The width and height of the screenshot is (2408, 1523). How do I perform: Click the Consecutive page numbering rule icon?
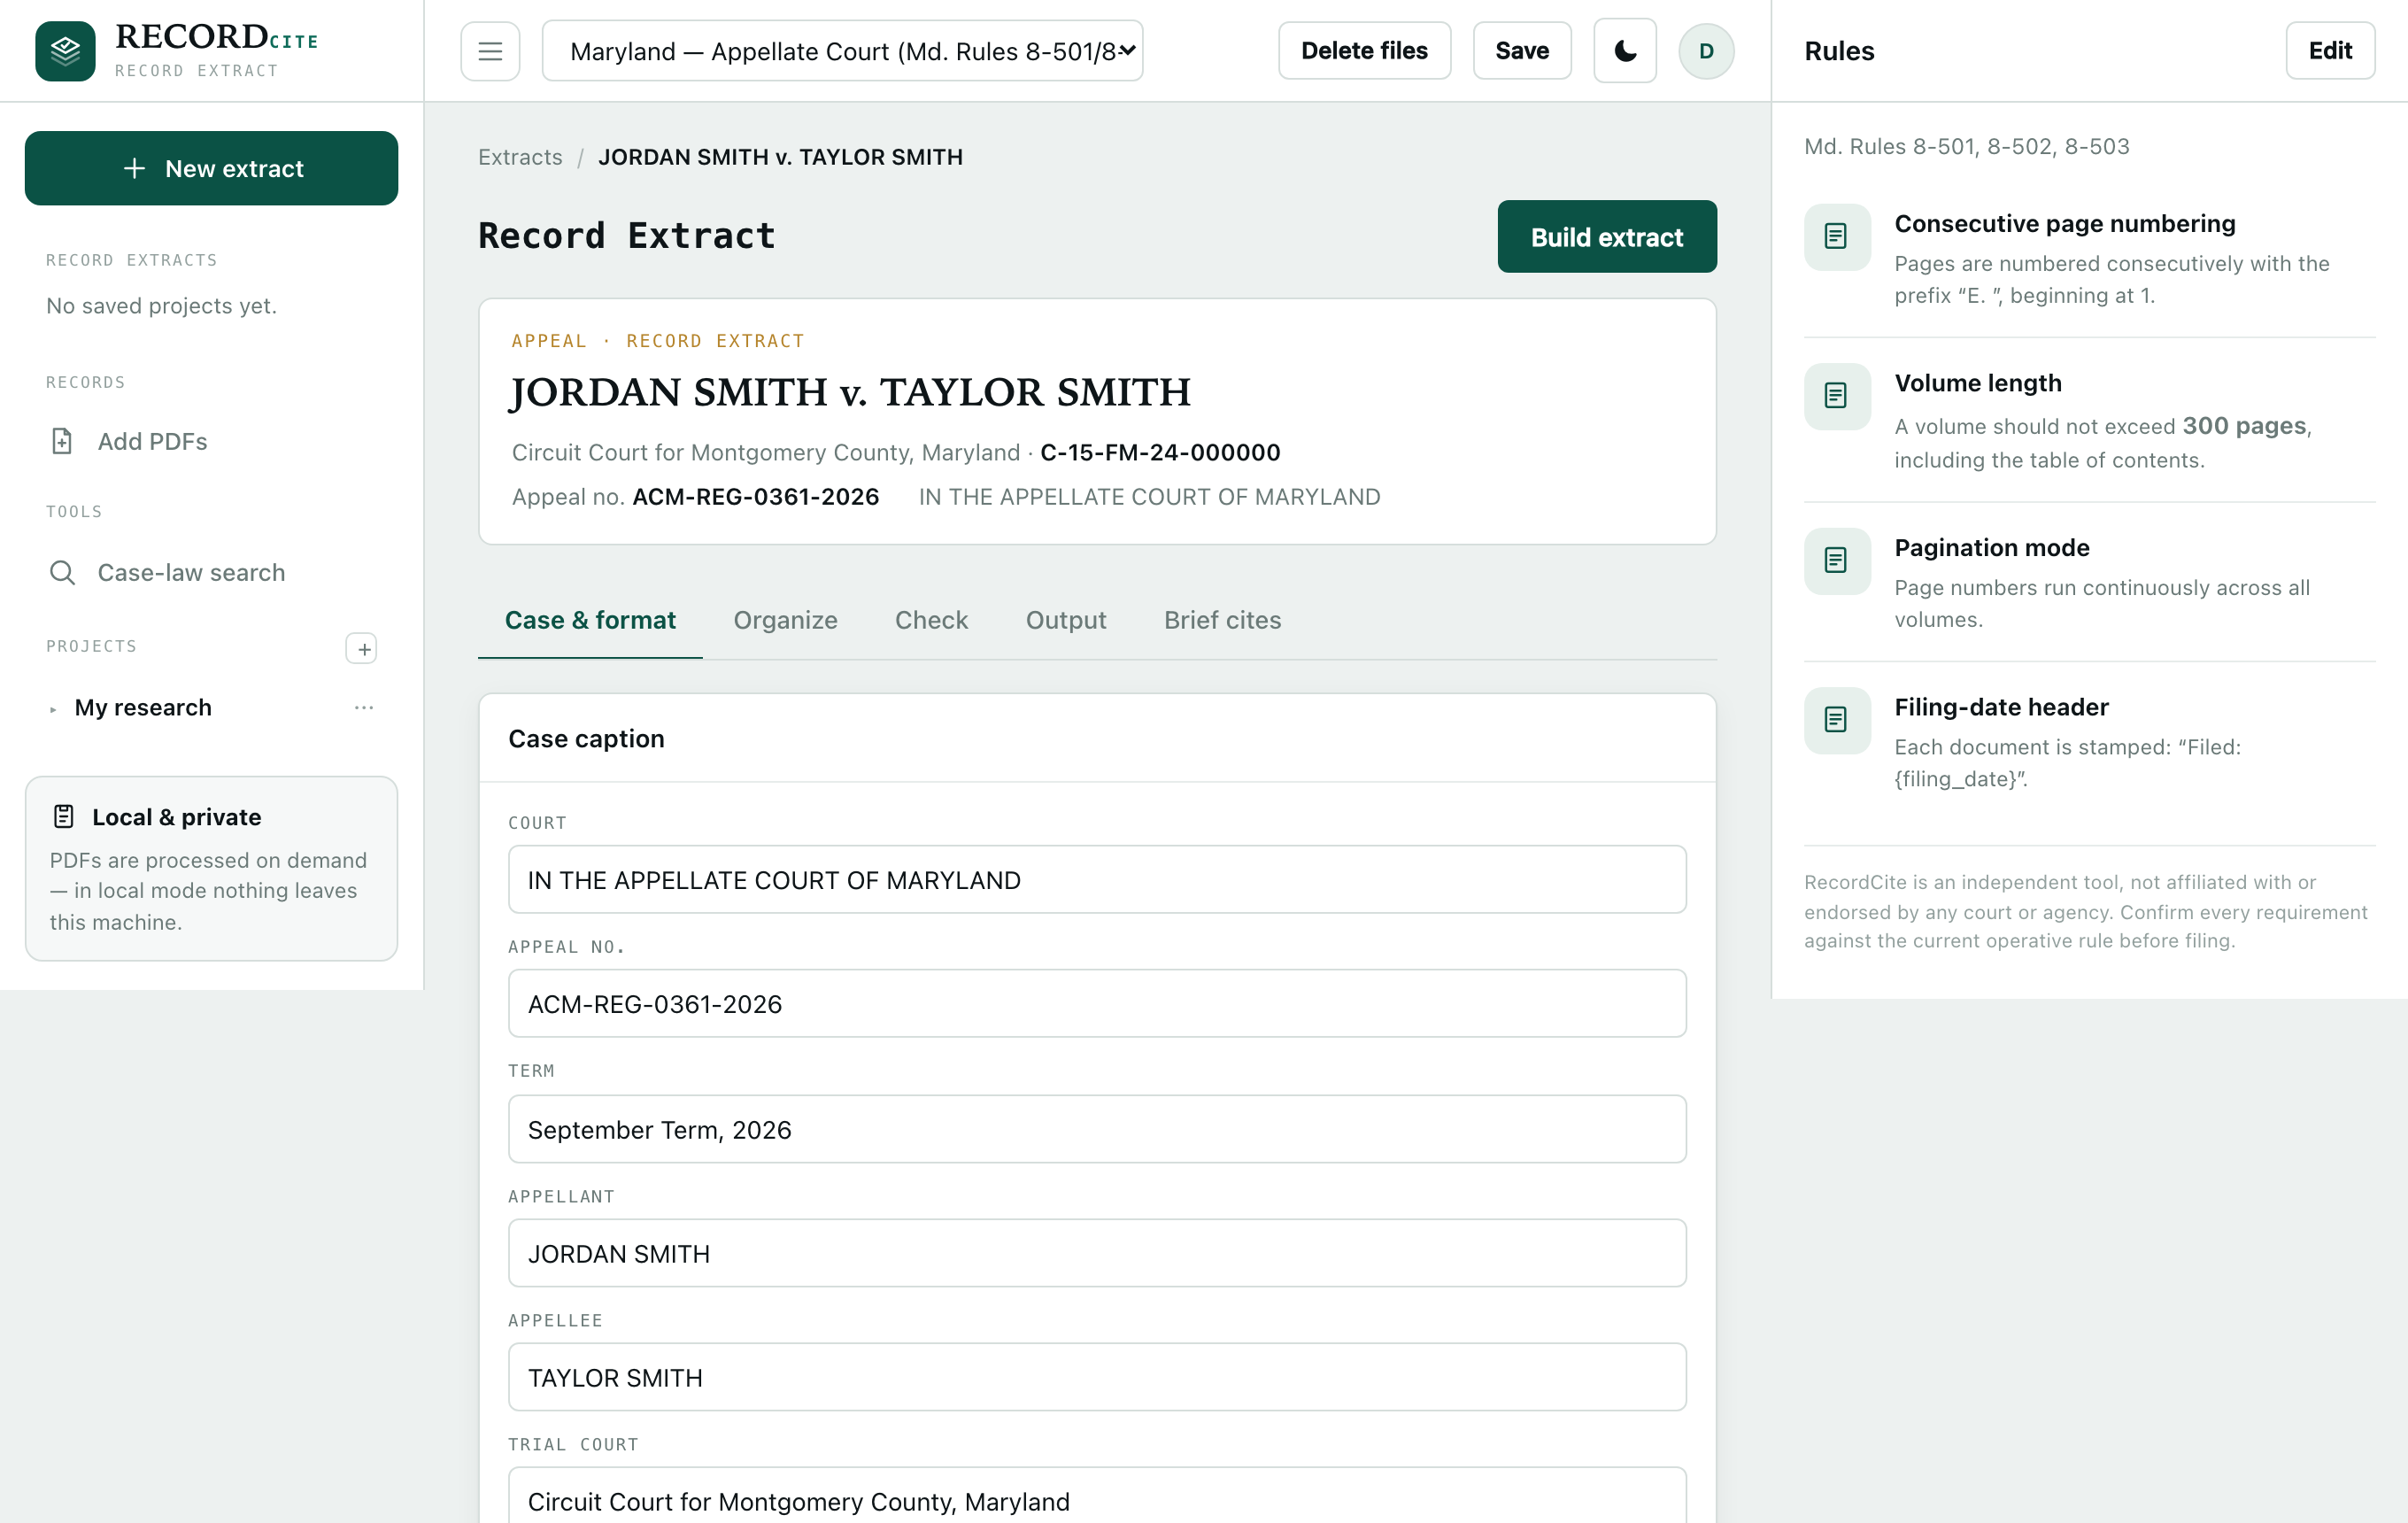point(1837,237)
